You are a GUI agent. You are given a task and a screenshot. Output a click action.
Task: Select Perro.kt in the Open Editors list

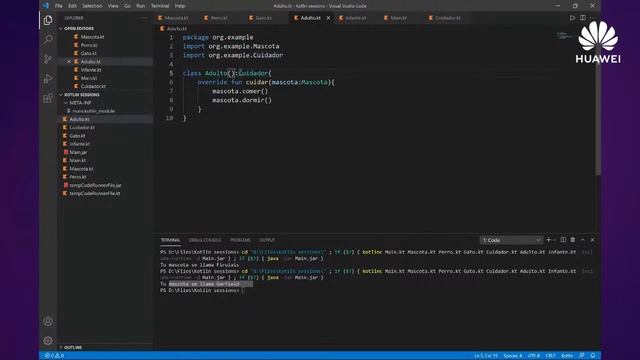(x=89, y=45)
